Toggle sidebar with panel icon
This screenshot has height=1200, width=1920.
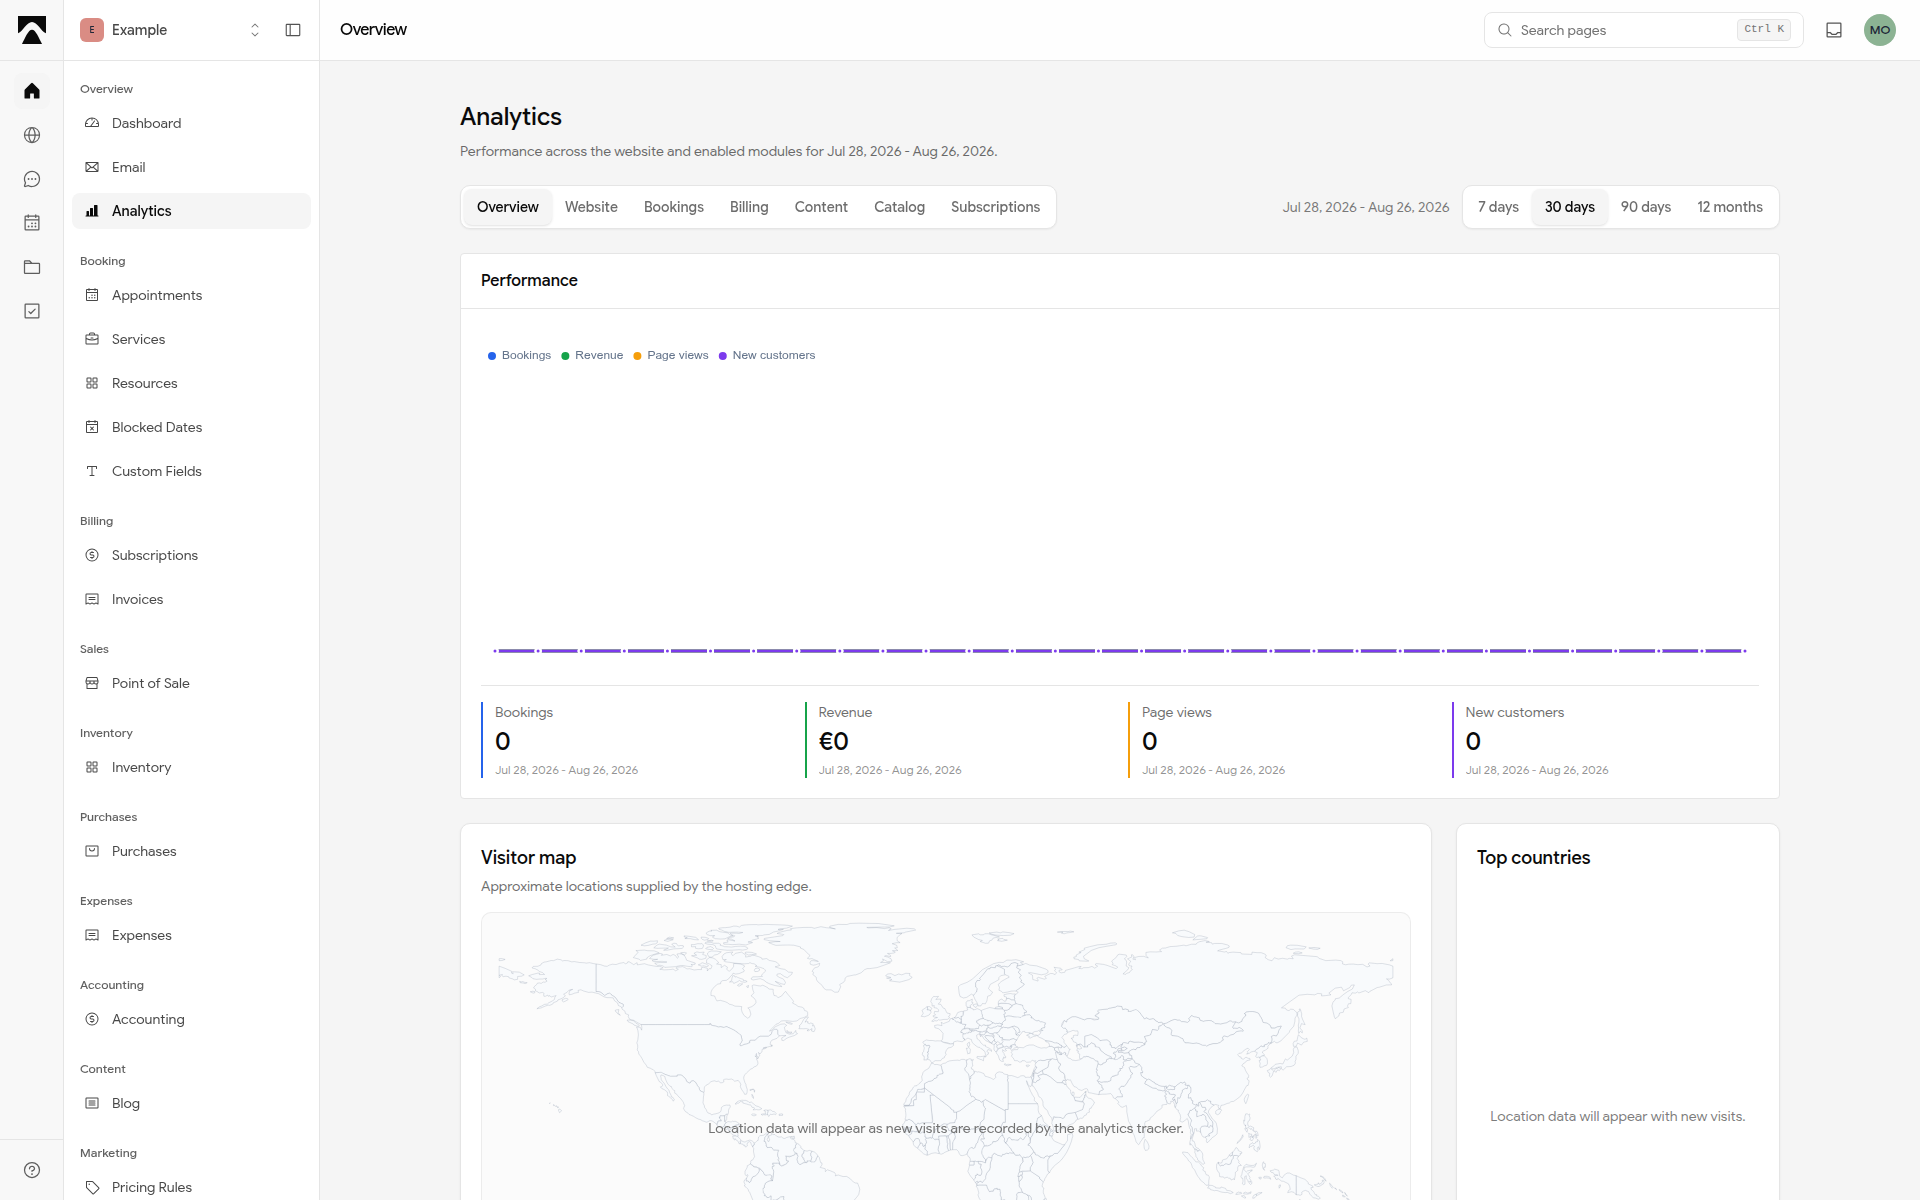pyautogui.click(x=293, y=30)
